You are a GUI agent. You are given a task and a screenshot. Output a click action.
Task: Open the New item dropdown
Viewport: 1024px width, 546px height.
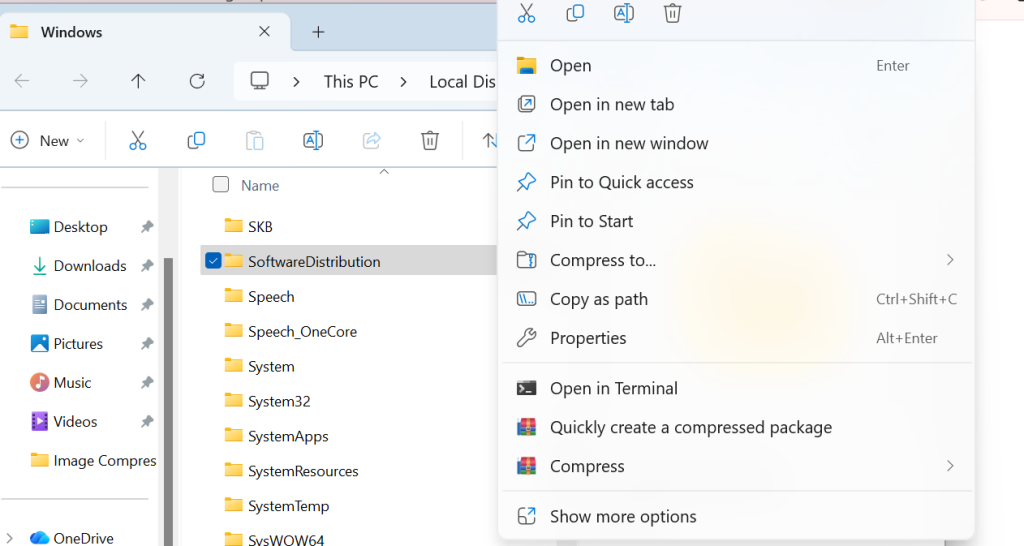pos(48,141)
